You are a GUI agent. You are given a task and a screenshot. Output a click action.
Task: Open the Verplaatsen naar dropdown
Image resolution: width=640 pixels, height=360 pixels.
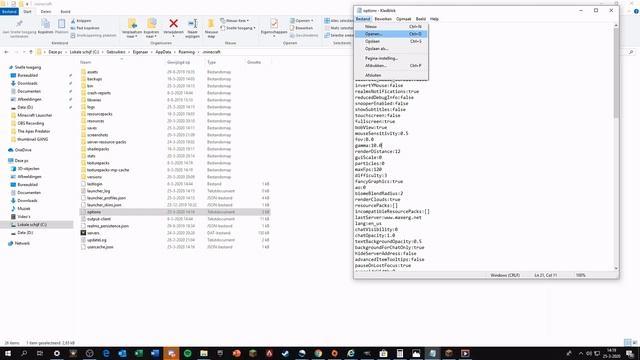pos(132,28)
